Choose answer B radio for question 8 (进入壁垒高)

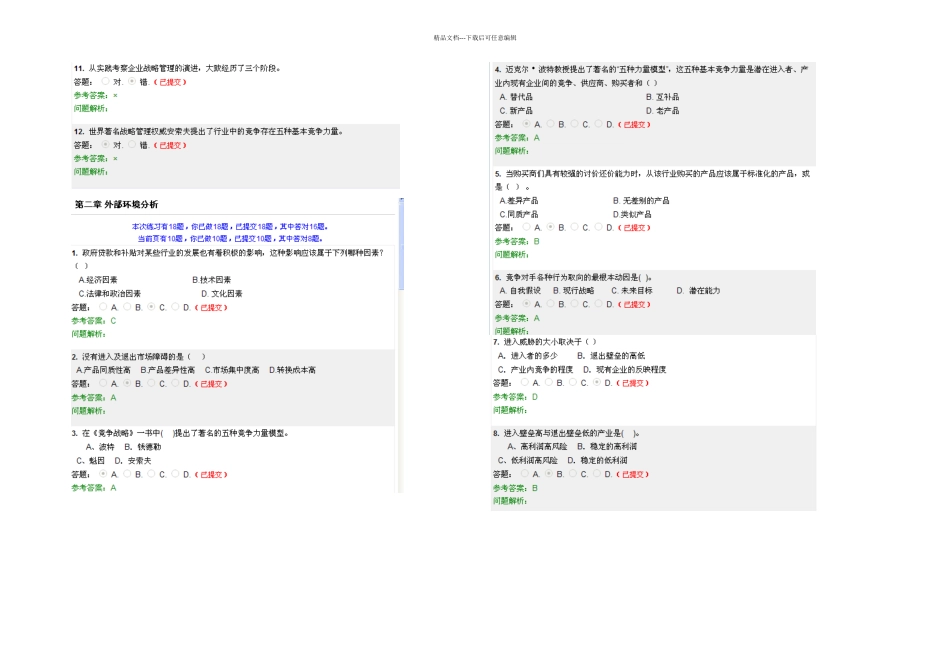click(x=548, y=473)
